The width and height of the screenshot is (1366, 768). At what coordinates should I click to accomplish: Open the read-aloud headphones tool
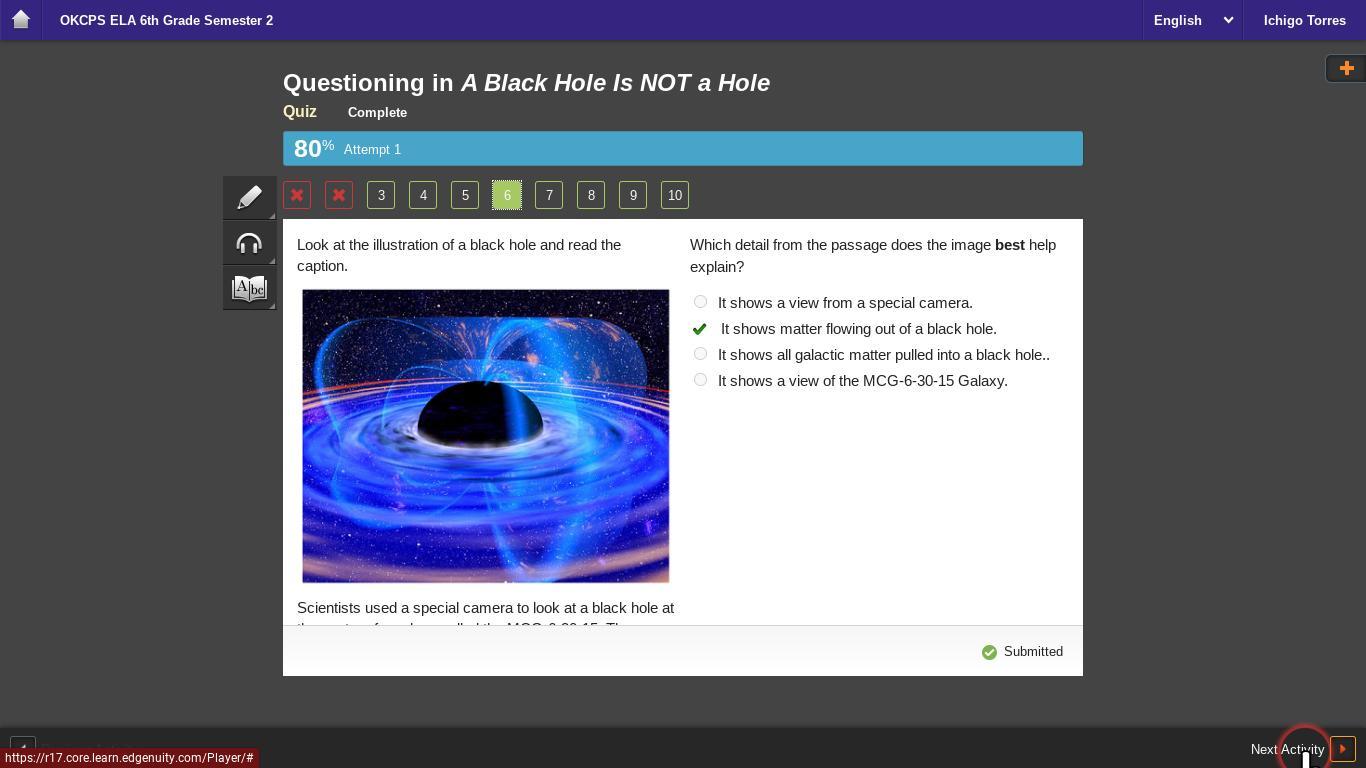pos(249,243)
